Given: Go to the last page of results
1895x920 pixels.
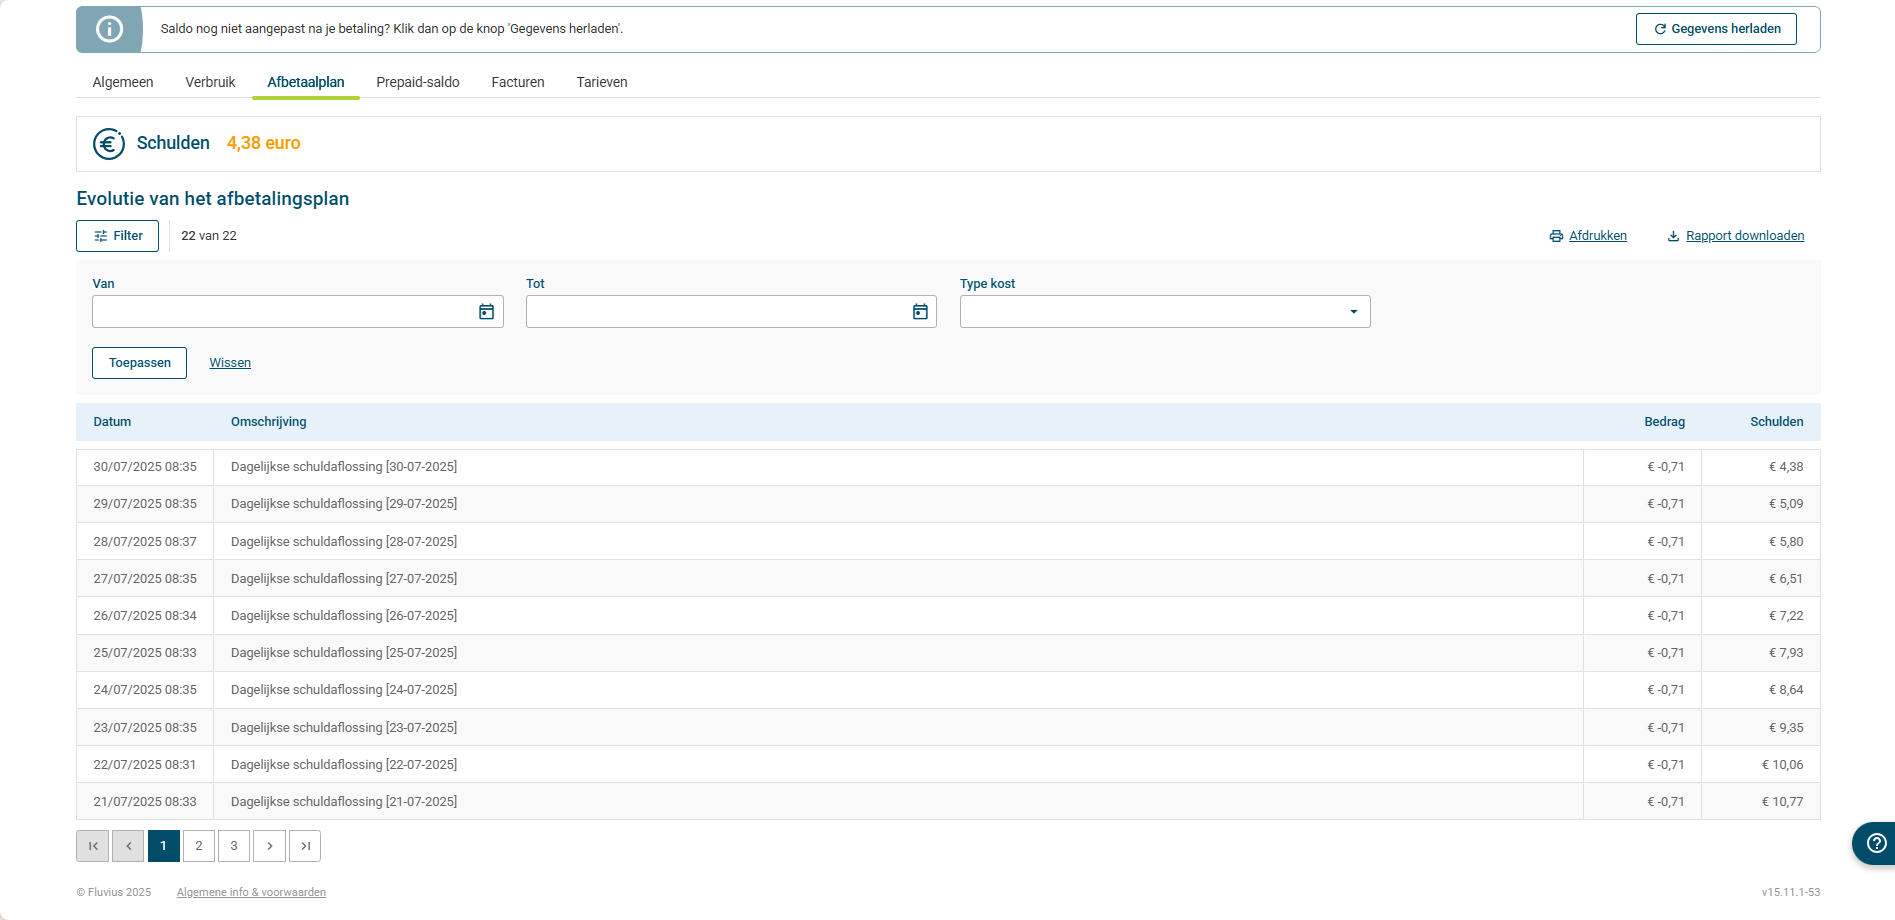Looking at the screenshot, I should tap(305, 846).
